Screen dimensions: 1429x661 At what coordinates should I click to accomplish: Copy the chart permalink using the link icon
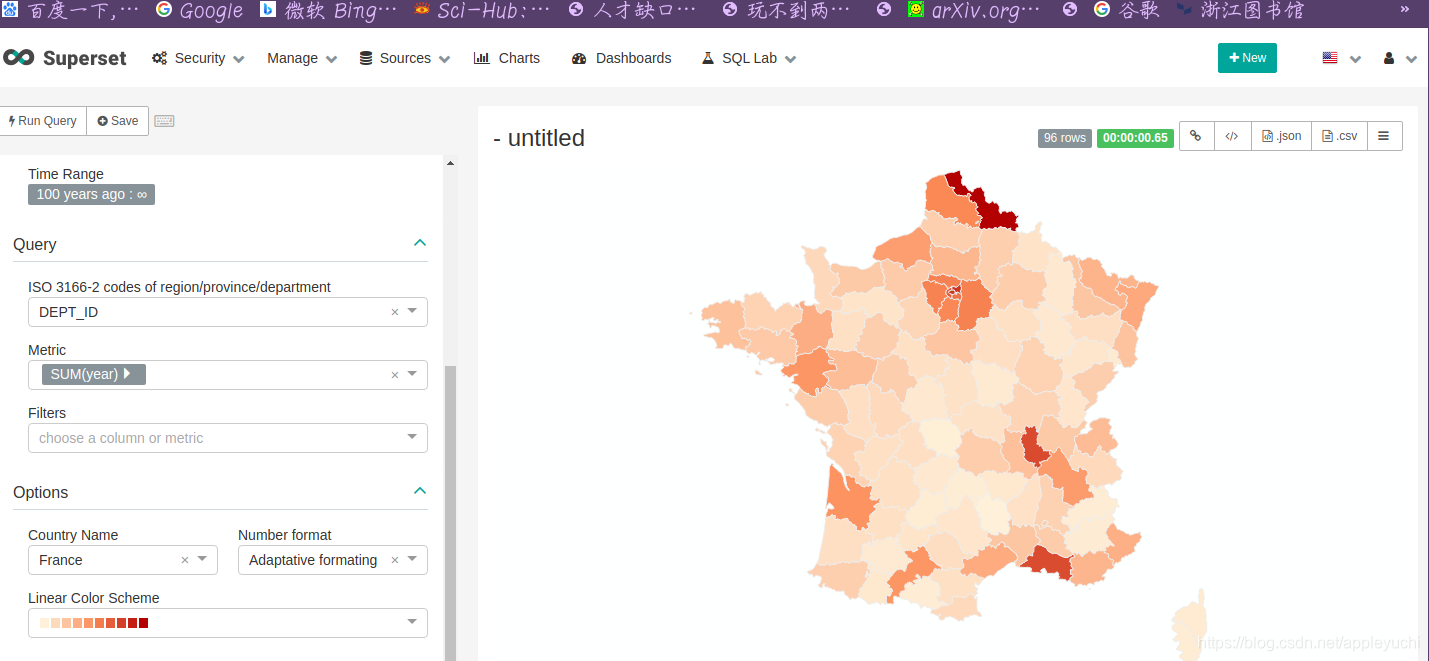click(1196, 136)
